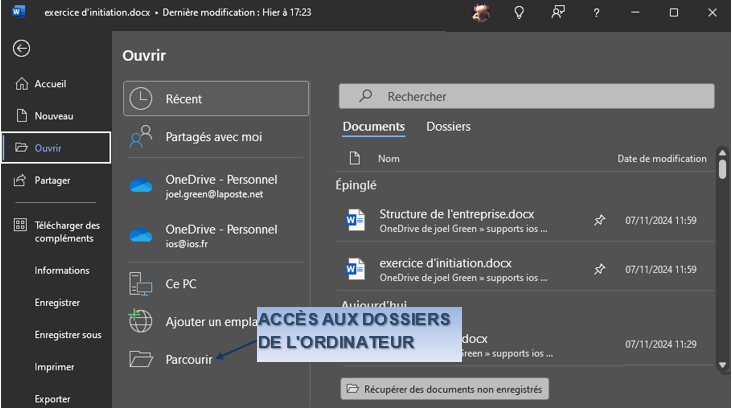Click the lightbulb icon in title bar
Image resolution: width=732 pixels, height=408 pixels.
tap(519, 13)
